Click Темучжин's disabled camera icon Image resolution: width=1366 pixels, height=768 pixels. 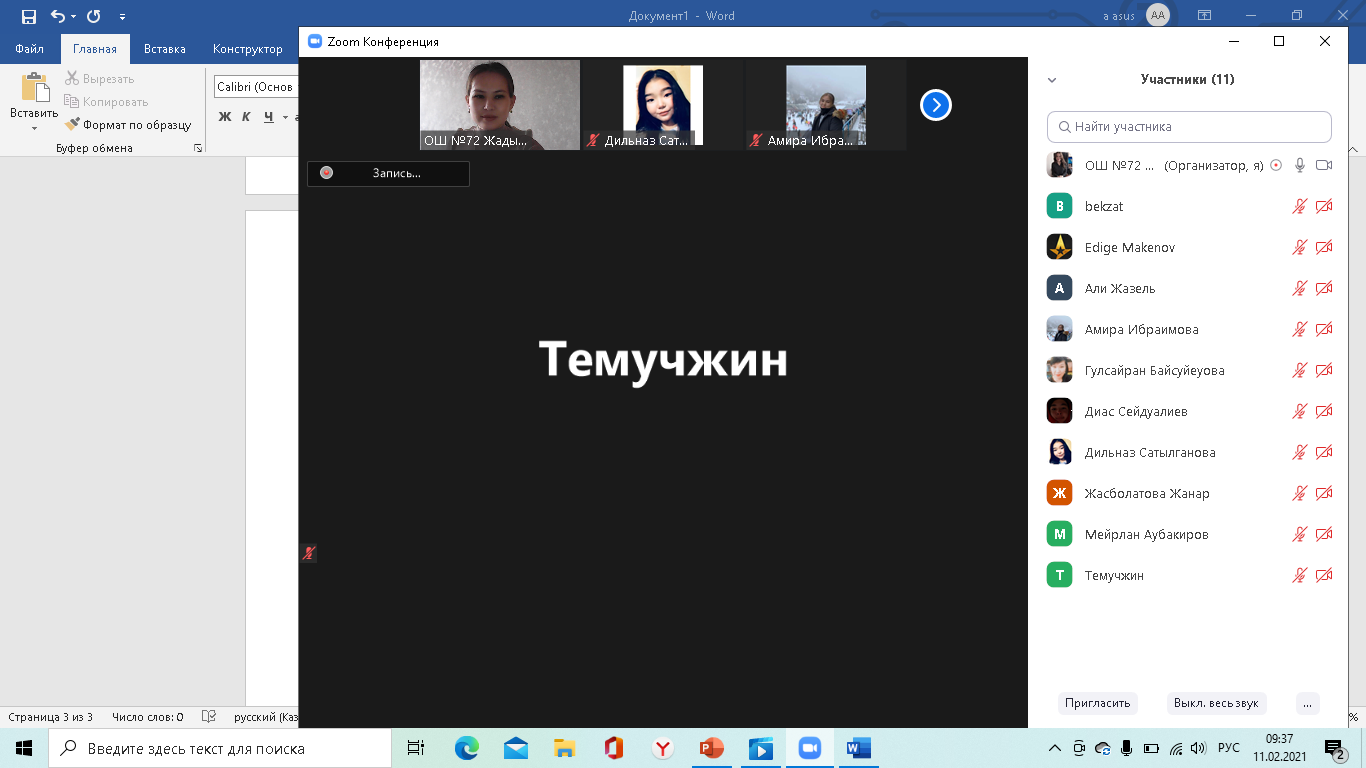tap(1324, 575)
